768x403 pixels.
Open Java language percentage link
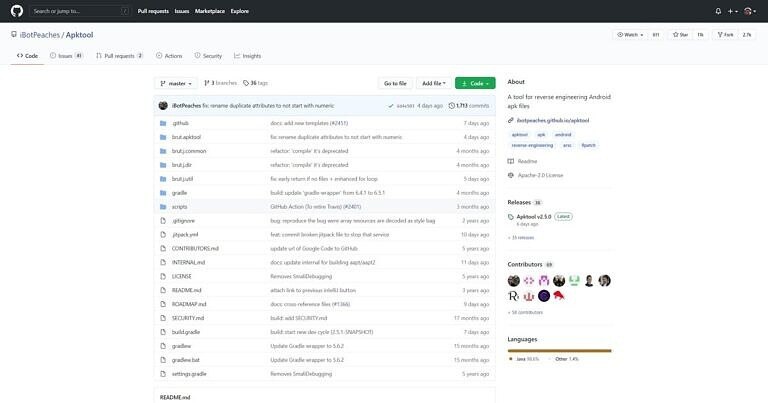[x=525, y=359]
